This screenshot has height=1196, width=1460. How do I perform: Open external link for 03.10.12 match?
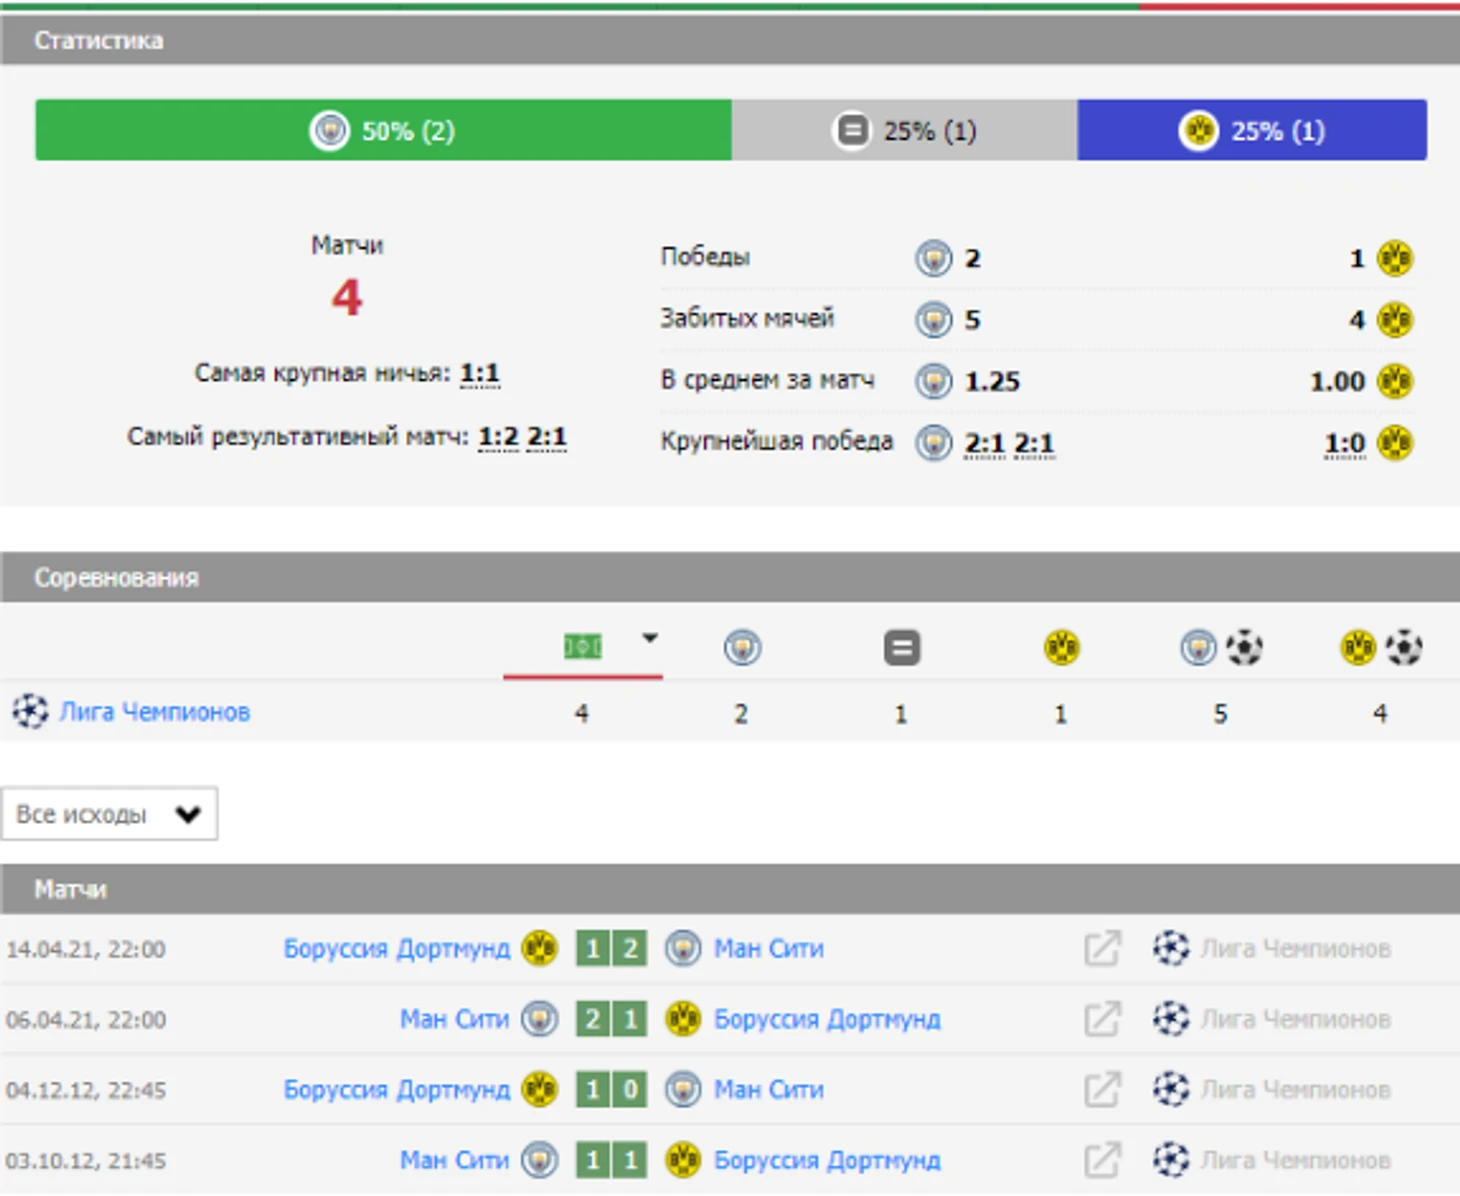tap(1102, 1160)
